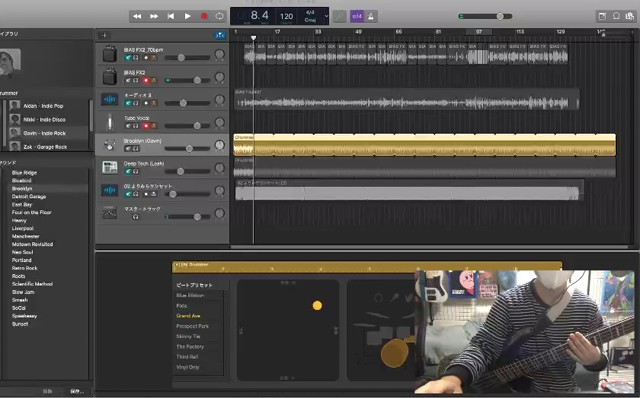
Task: Open the Note Pad from the toolbar
Action: pos(602,16)
